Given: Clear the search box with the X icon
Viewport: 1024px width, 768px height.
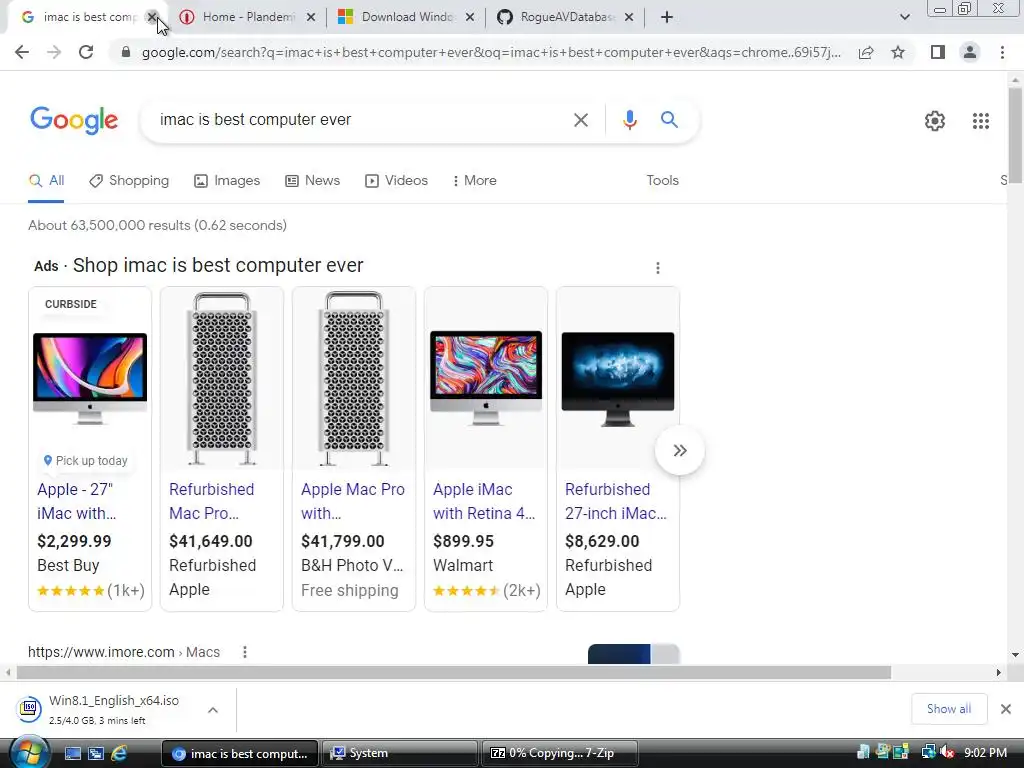Looking at the screenshot, I should (581, 120).
